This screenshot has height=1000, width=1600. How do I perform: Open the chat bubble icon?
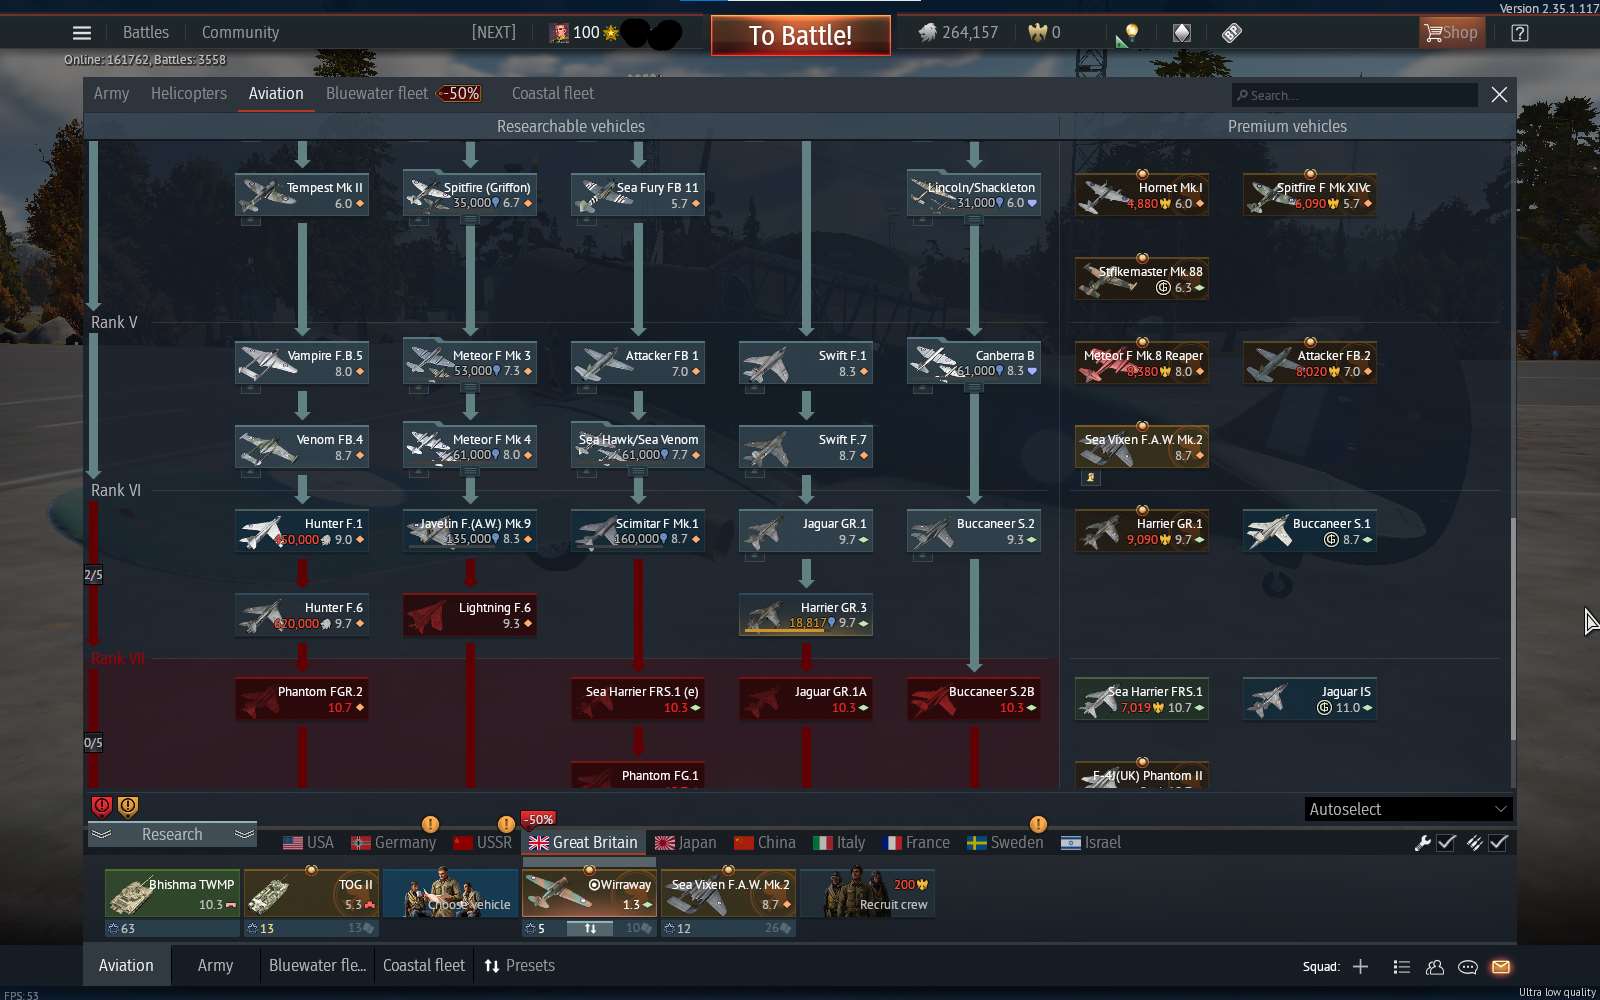coord(1468,967)
